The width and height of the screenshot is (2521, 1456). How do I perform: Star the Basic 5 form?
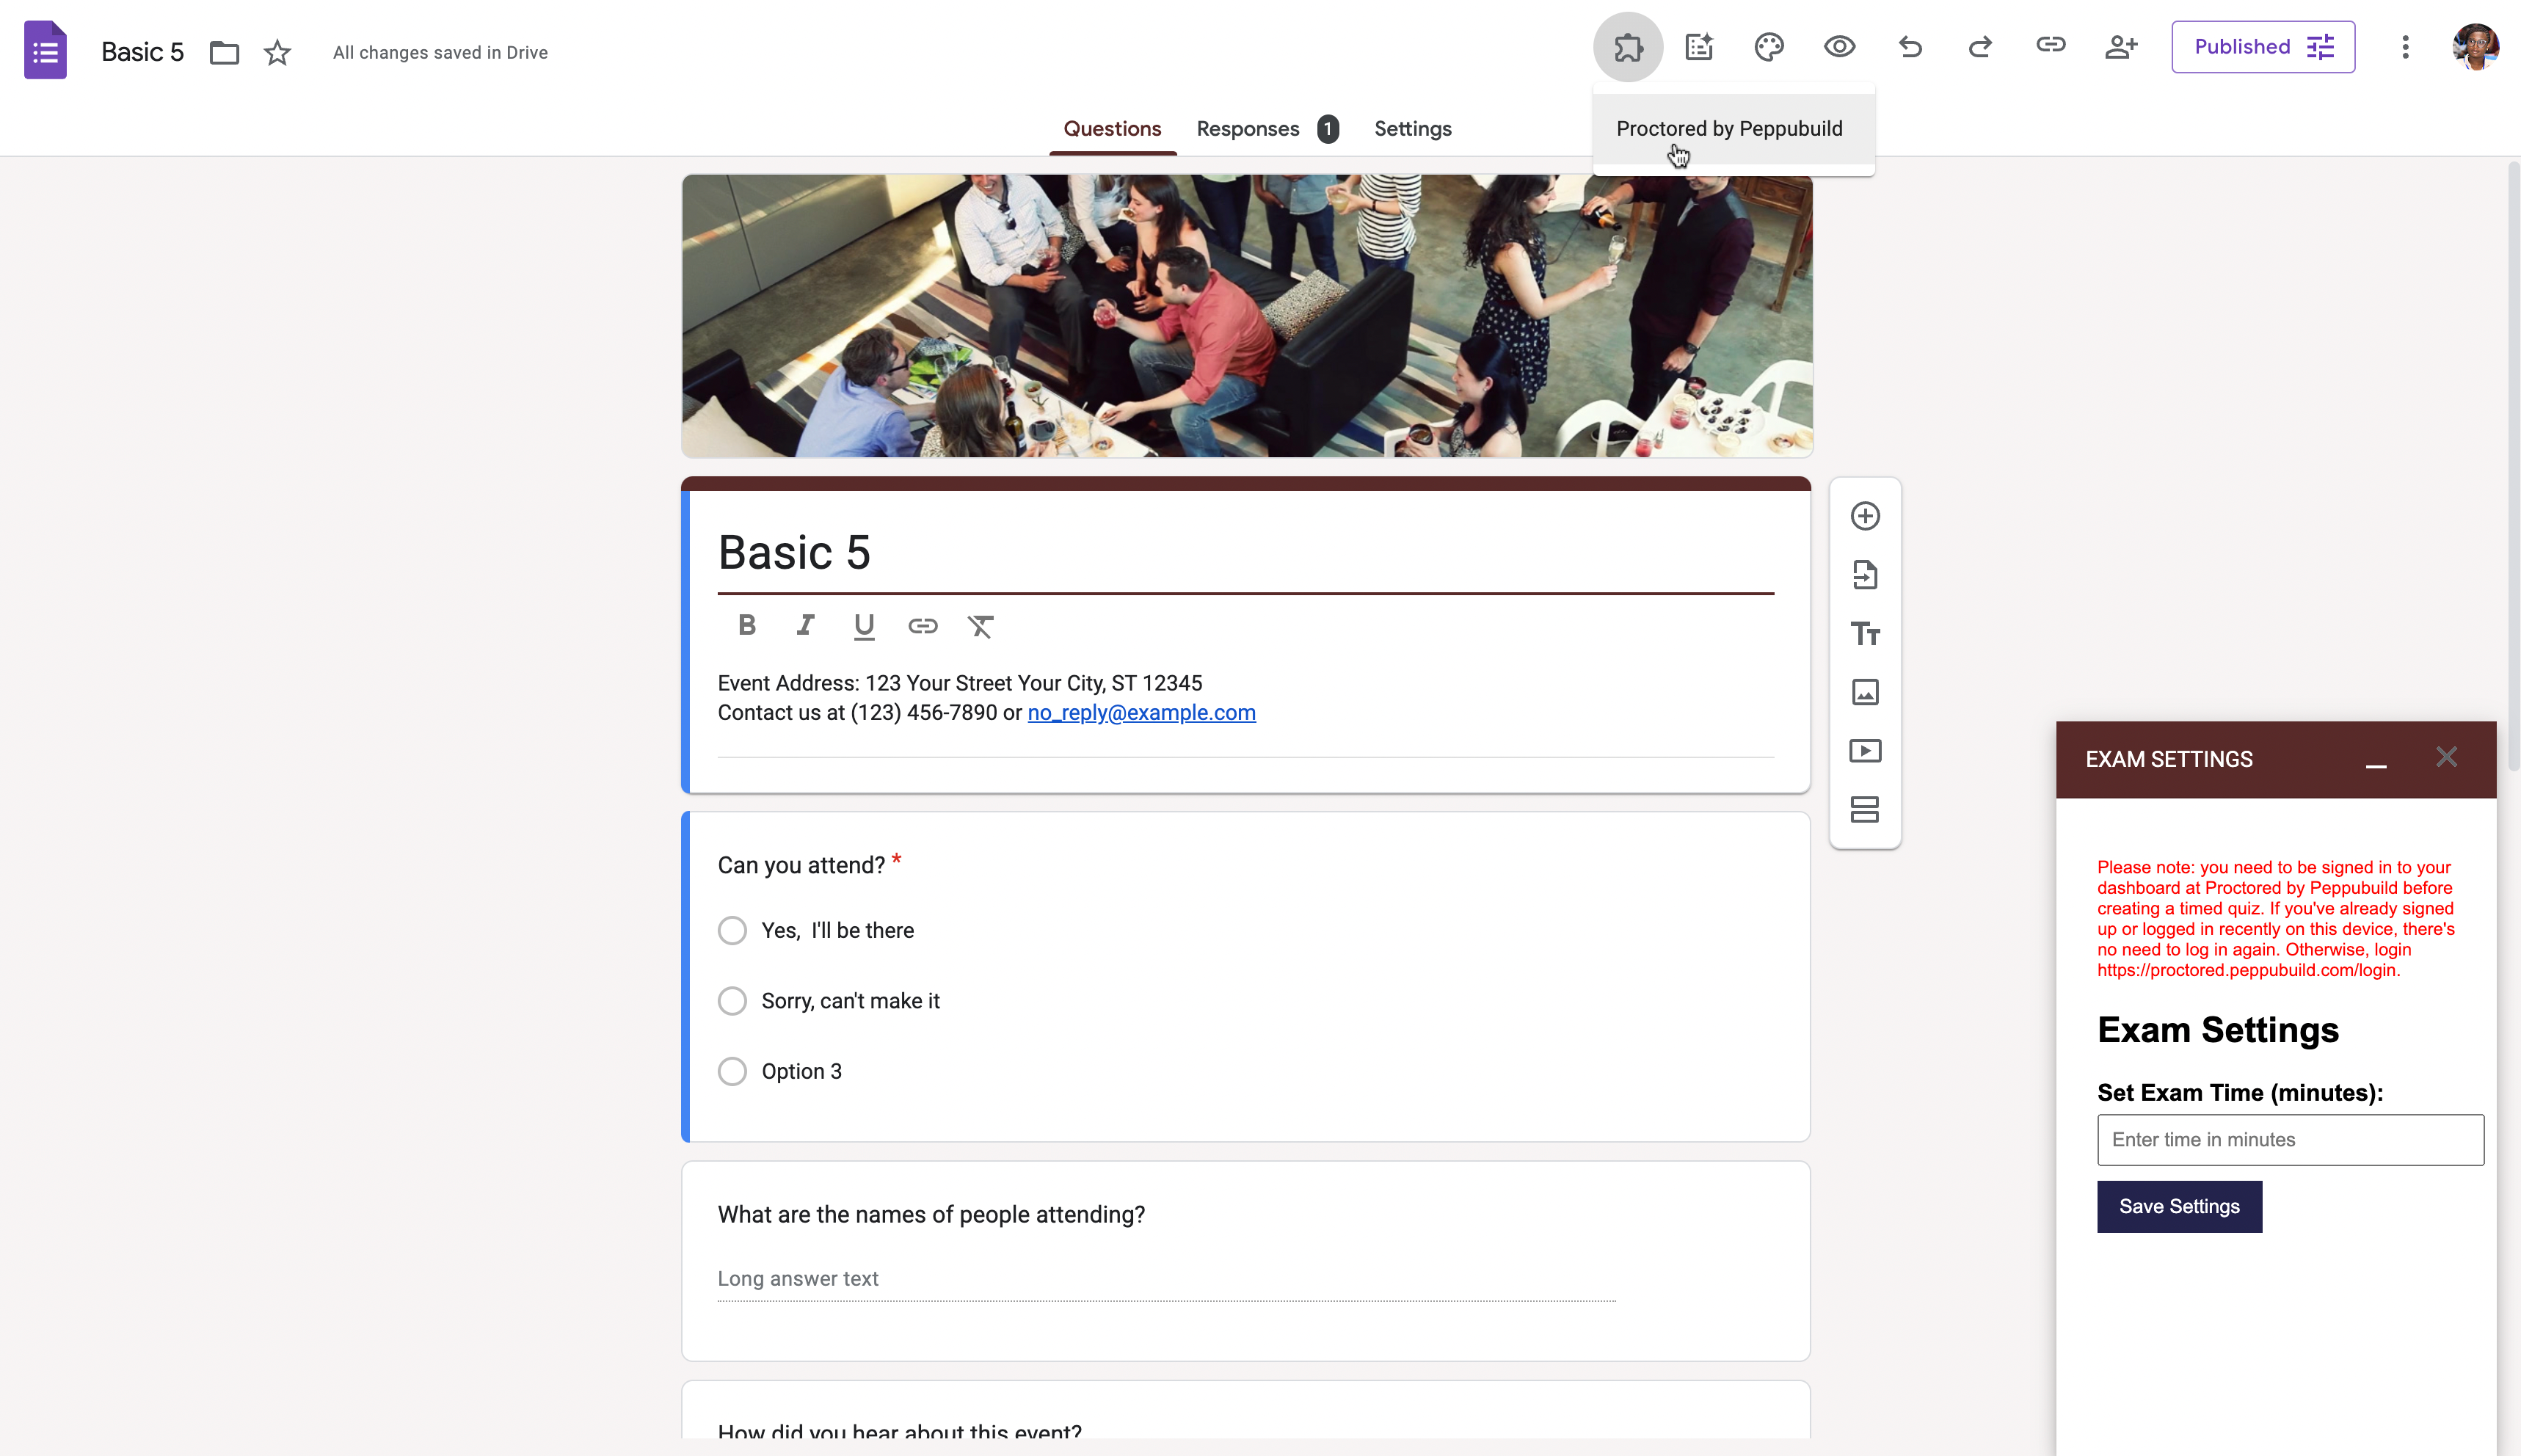tap(277, 52)
